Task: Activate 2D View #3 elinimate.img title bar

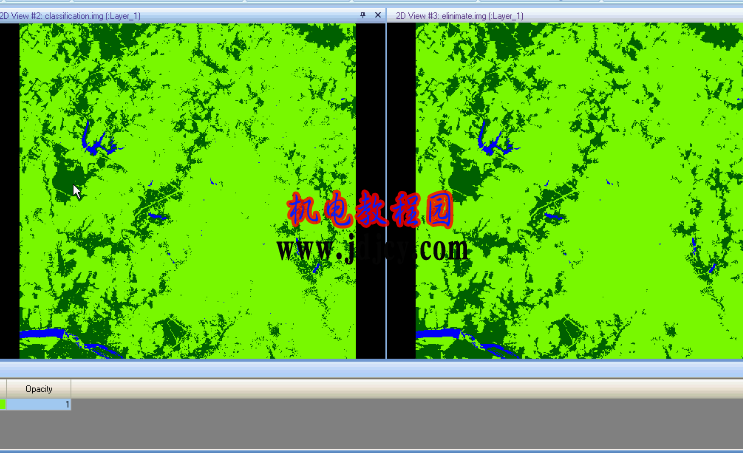Action: (x=565, y=16)
